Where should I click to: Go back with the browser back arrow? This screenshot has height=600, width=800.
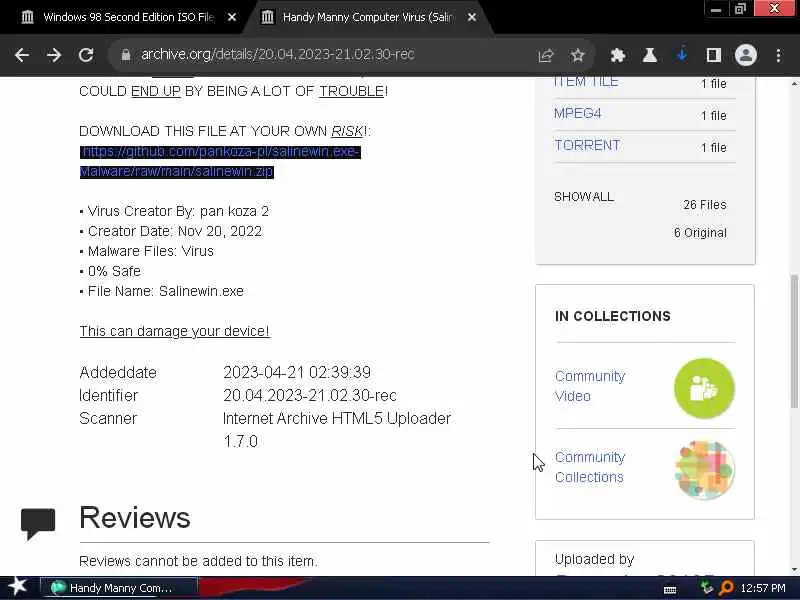(22, 55)
